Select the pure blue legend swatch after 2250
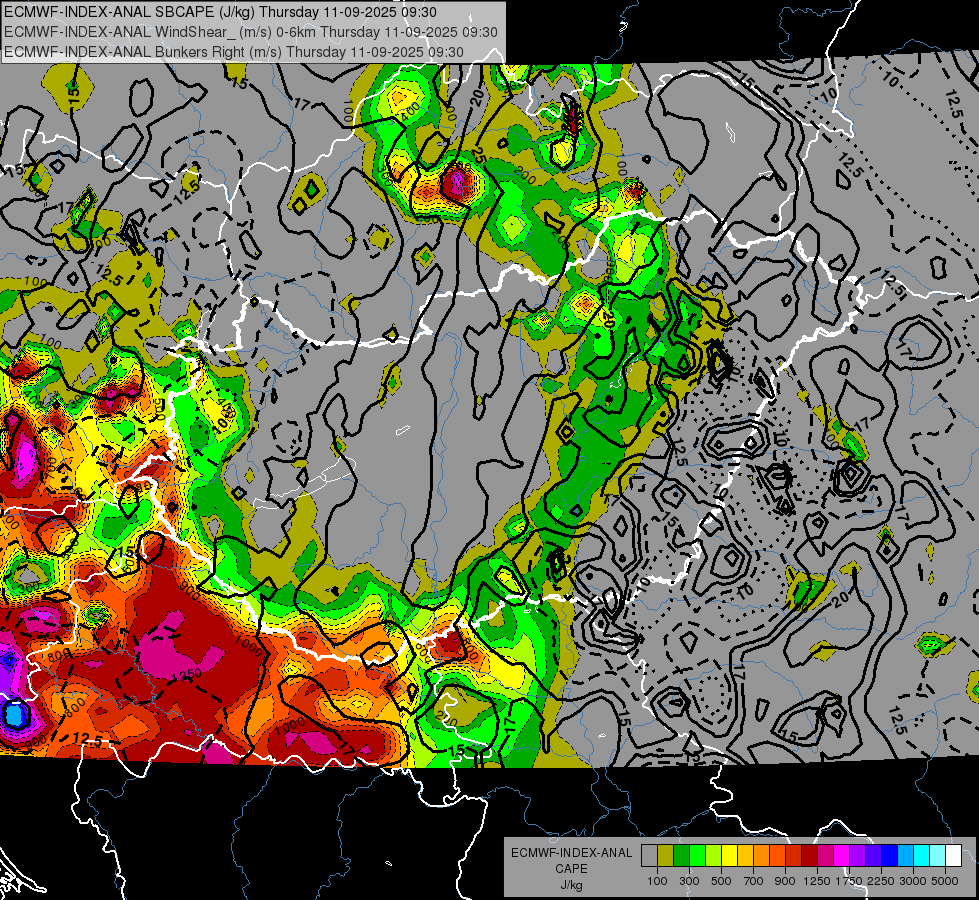979x900 pixels. pos(890,856)
